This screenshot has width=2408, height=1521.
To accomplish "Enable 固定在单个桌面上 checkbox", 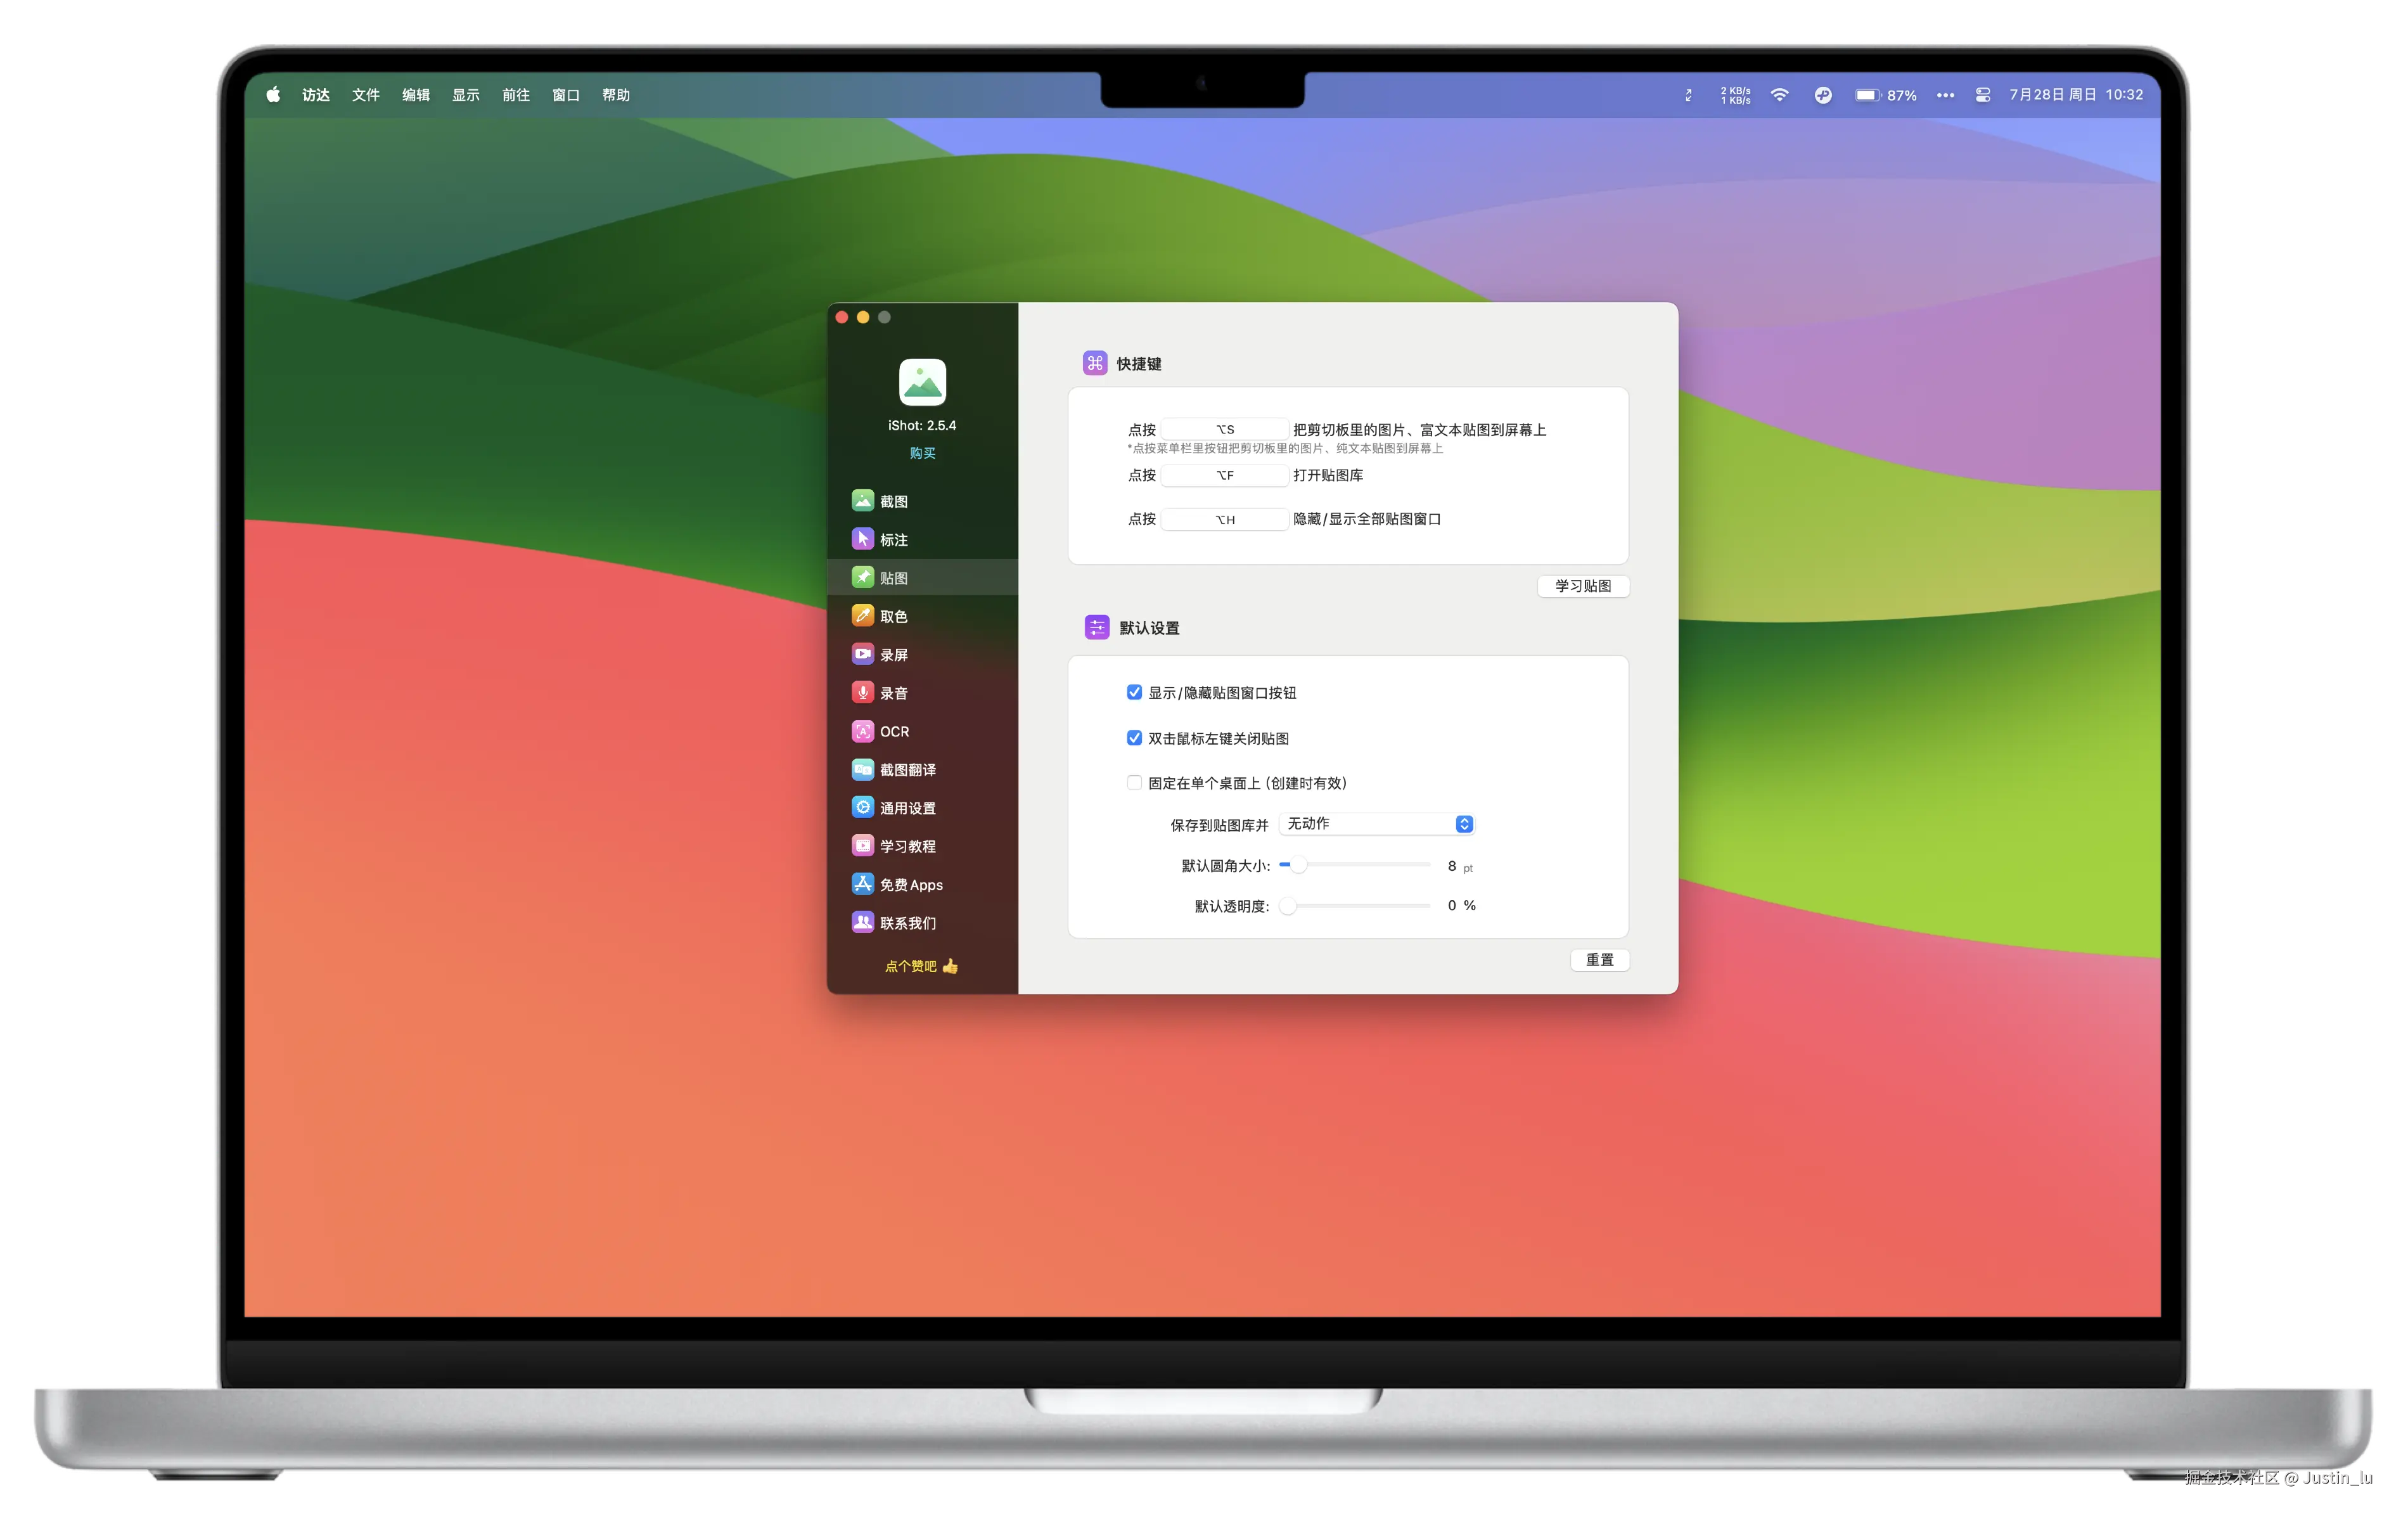I will click(1134, 783).
